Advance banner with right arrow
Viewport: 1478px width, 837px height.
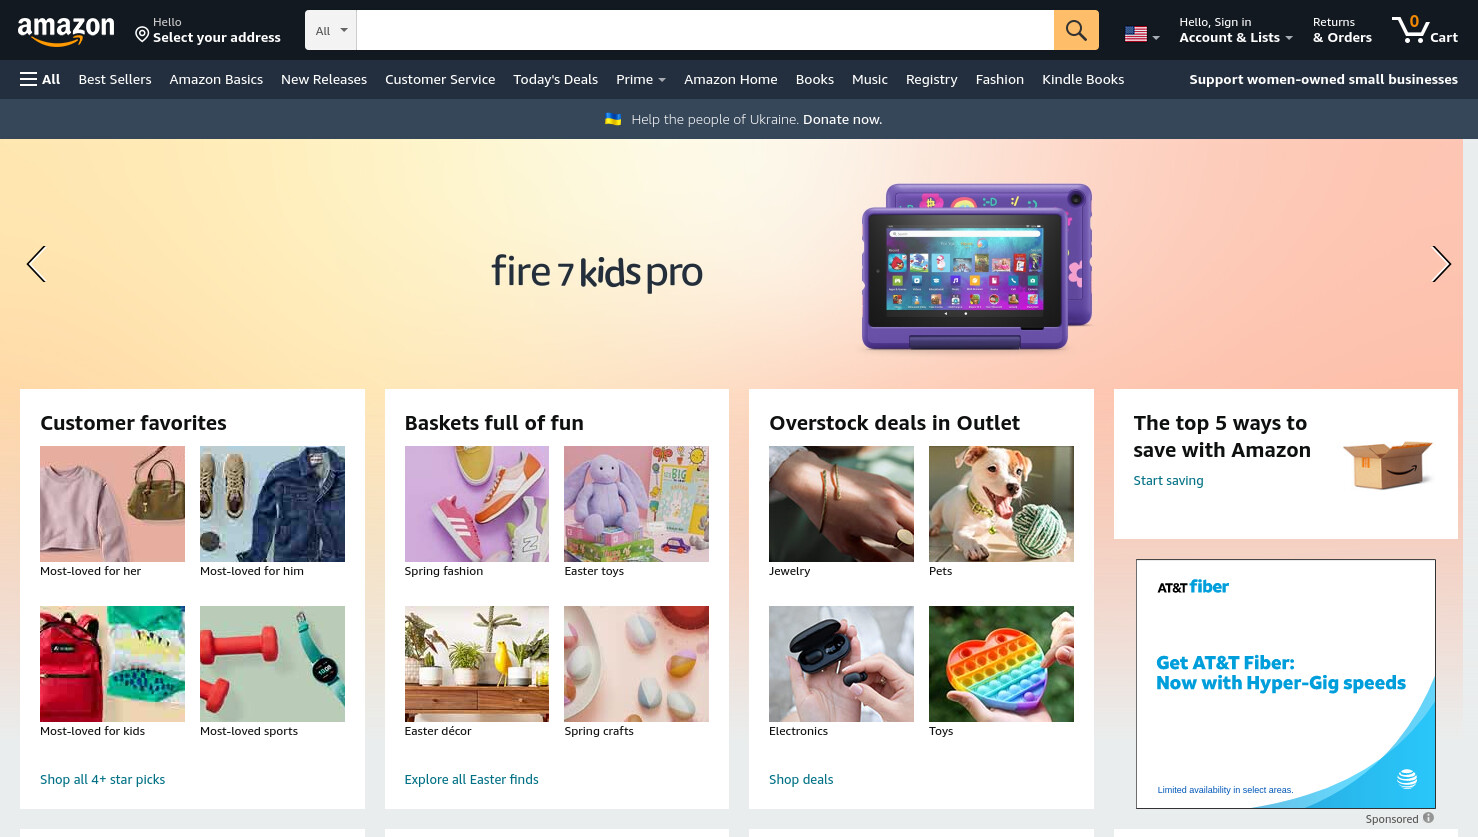click(x=1441, y=264)
